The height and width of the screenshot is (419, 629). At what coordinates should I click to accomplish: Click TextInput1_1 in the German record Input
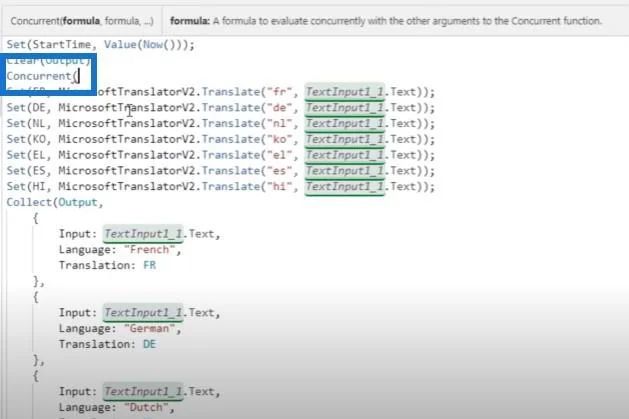coord(143,313)
